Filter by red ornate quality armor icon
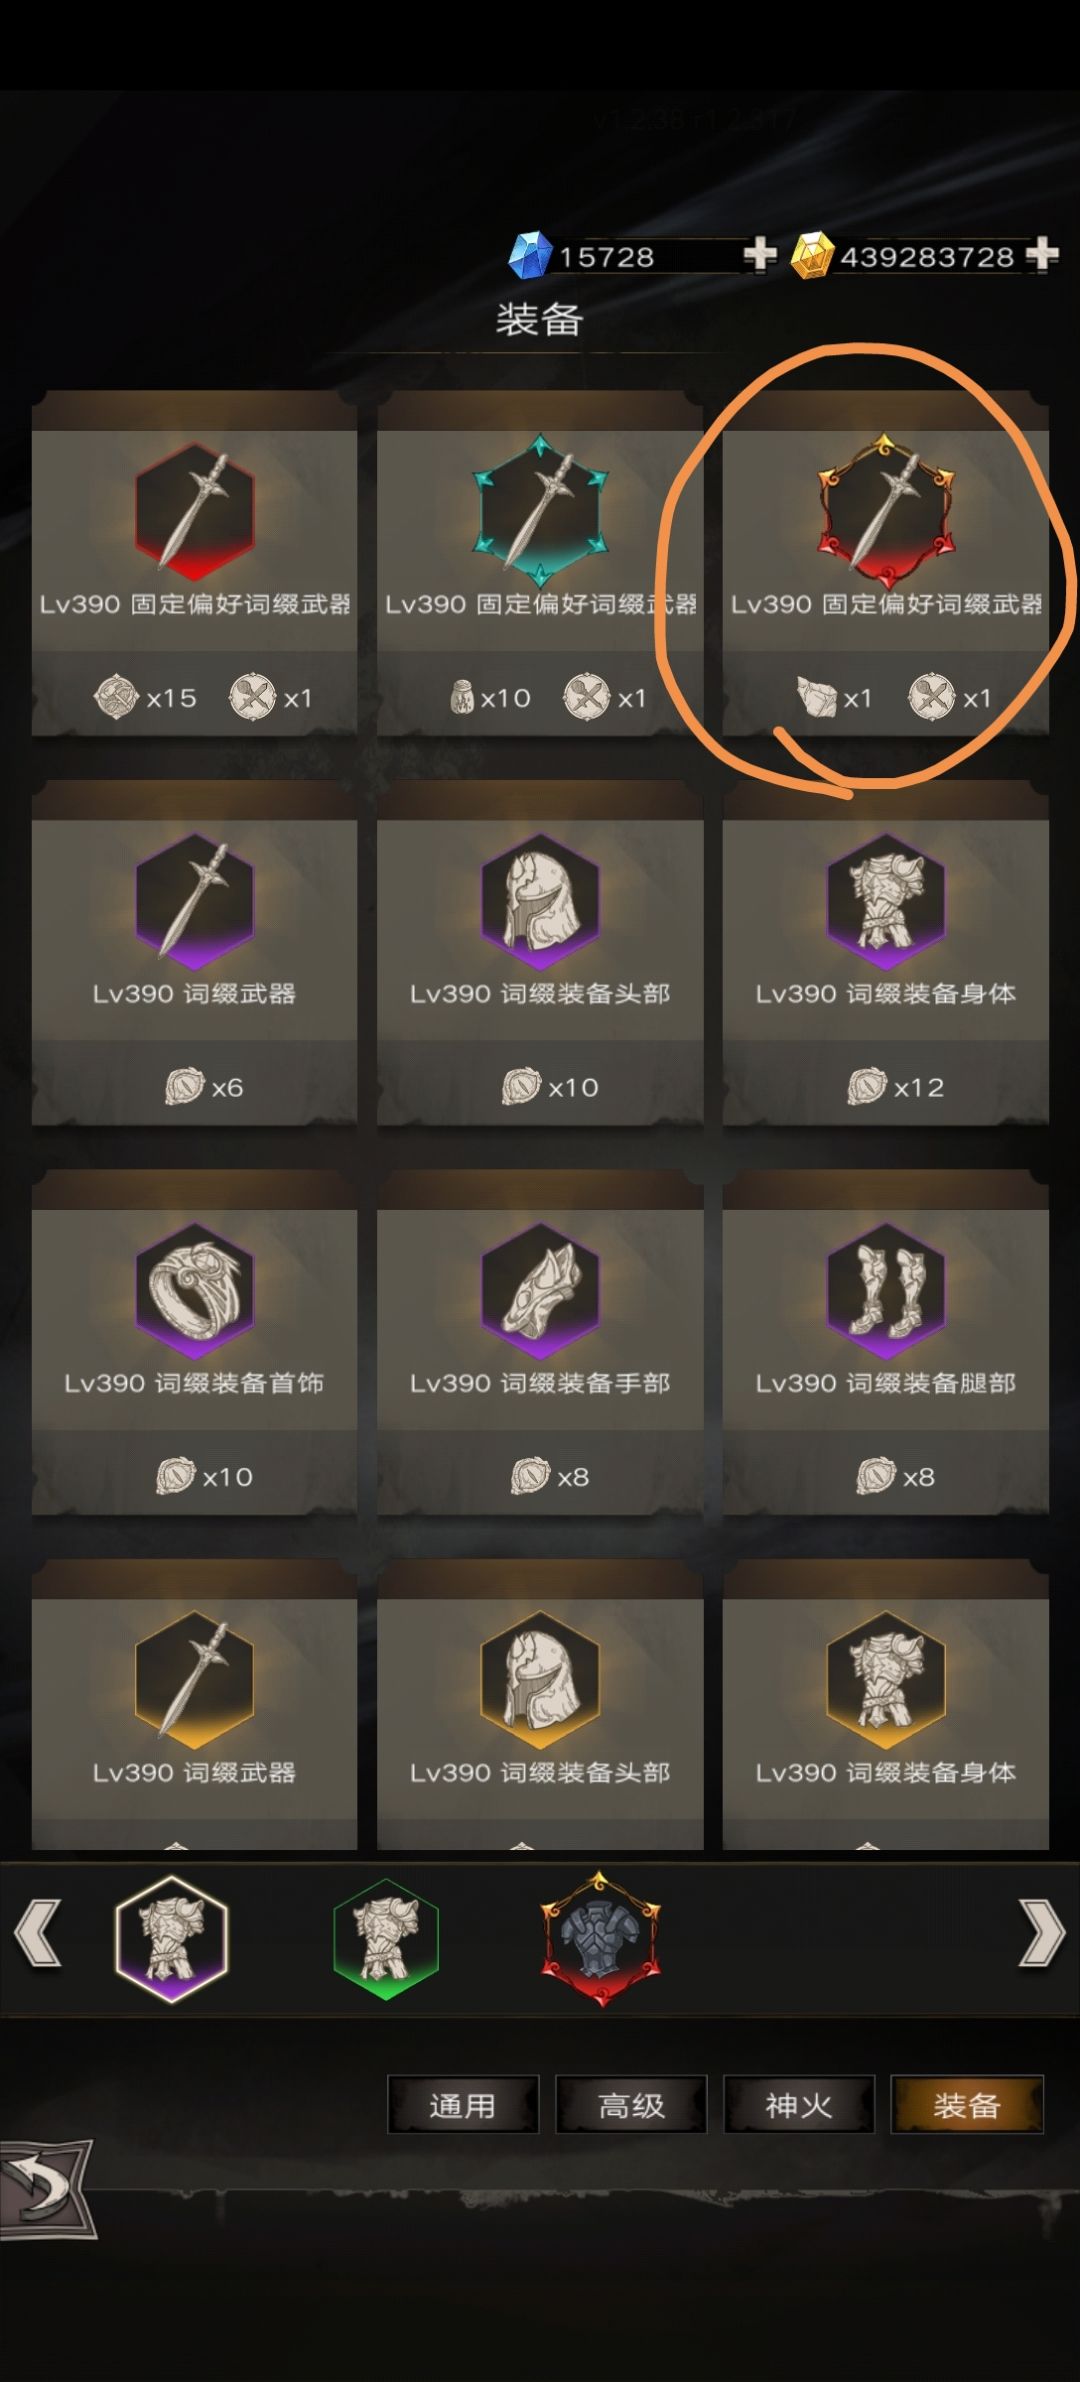Viewport: 1080px width, 2382px height. coord(600,1938)
